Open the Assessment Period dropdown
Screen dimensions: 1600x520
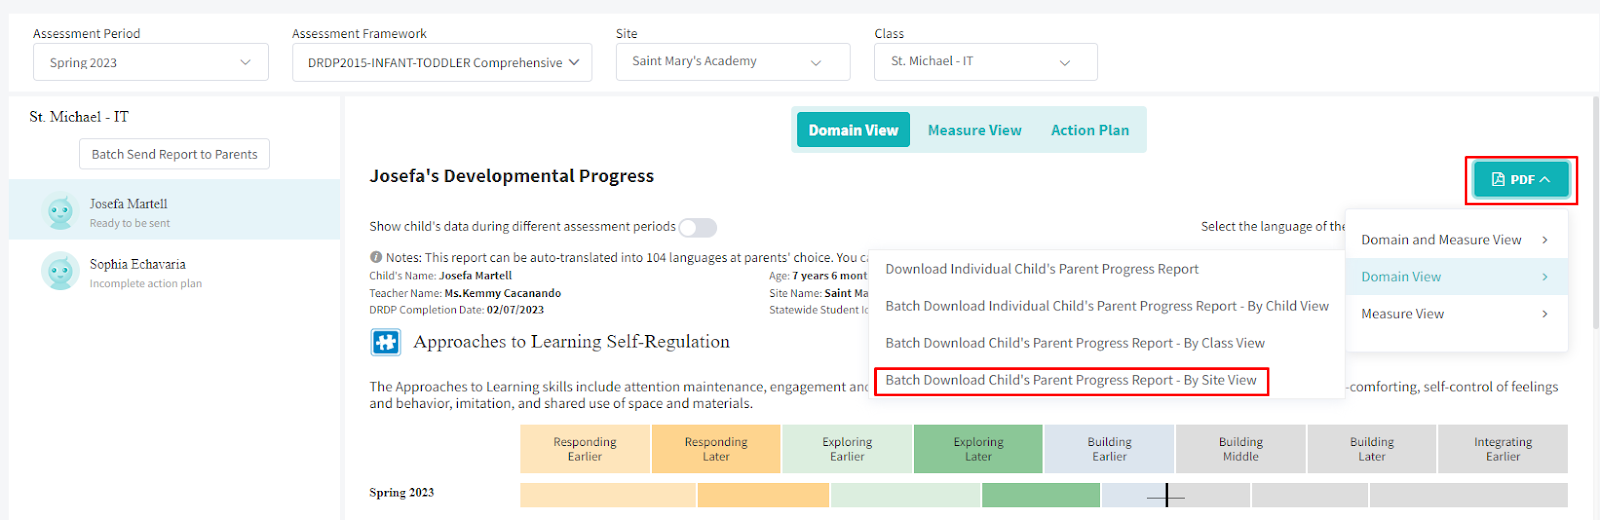[151, 62]
